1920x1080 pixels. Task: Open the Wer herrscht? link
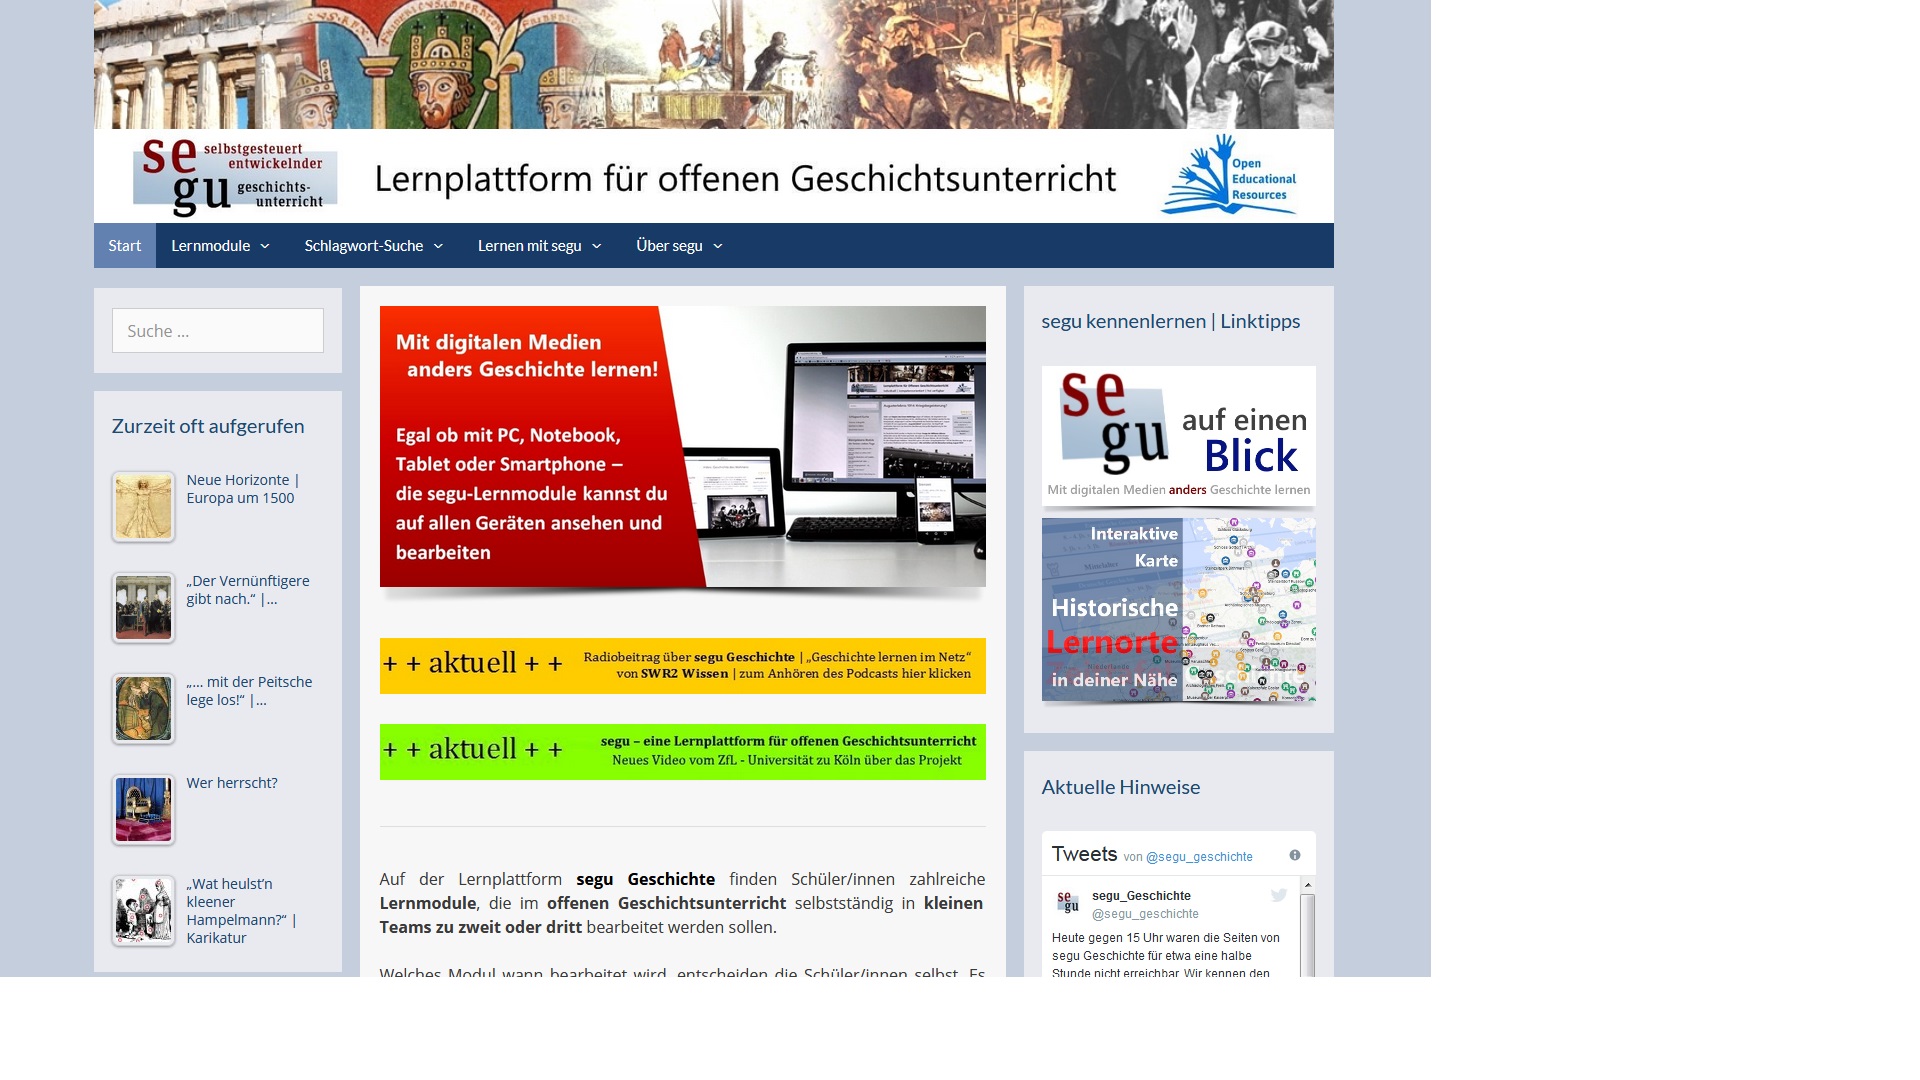(x=232, y=783)
